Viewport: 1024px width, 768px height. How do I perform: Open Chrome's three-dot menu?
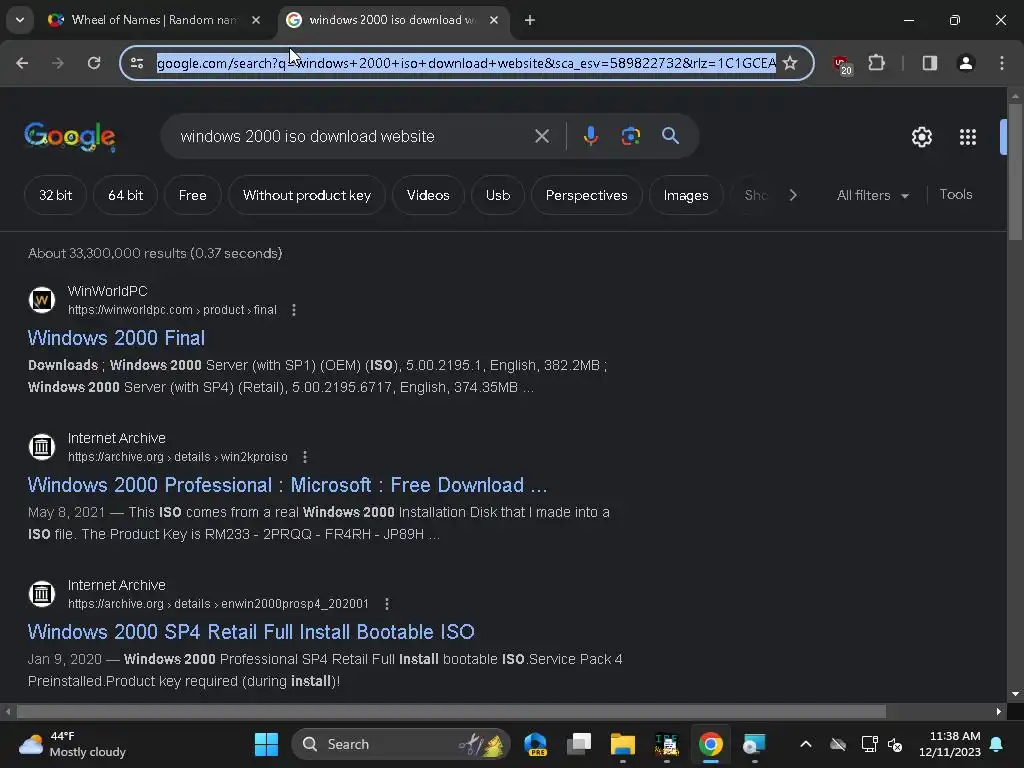coord(1002,63)
